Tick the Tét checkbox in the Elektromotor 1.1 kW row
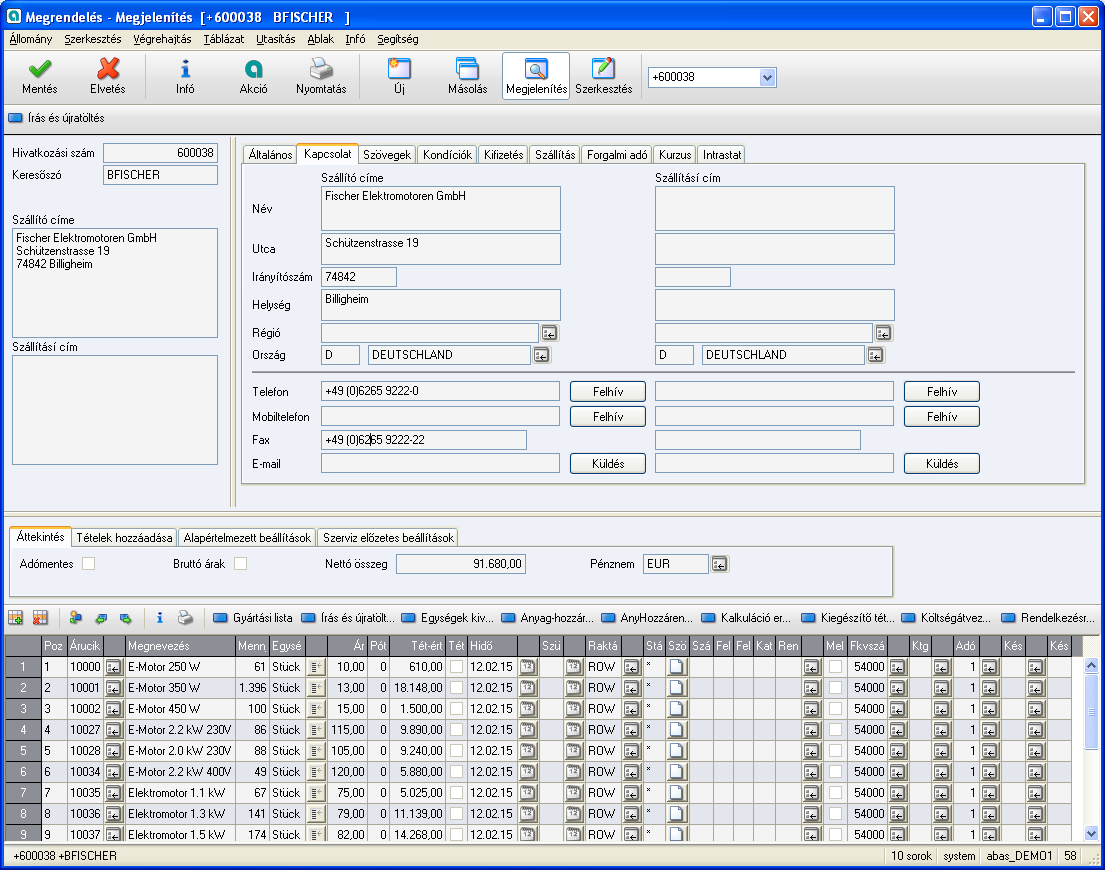The width and height of the screenshot is (1105, 870). click(457, 793)
